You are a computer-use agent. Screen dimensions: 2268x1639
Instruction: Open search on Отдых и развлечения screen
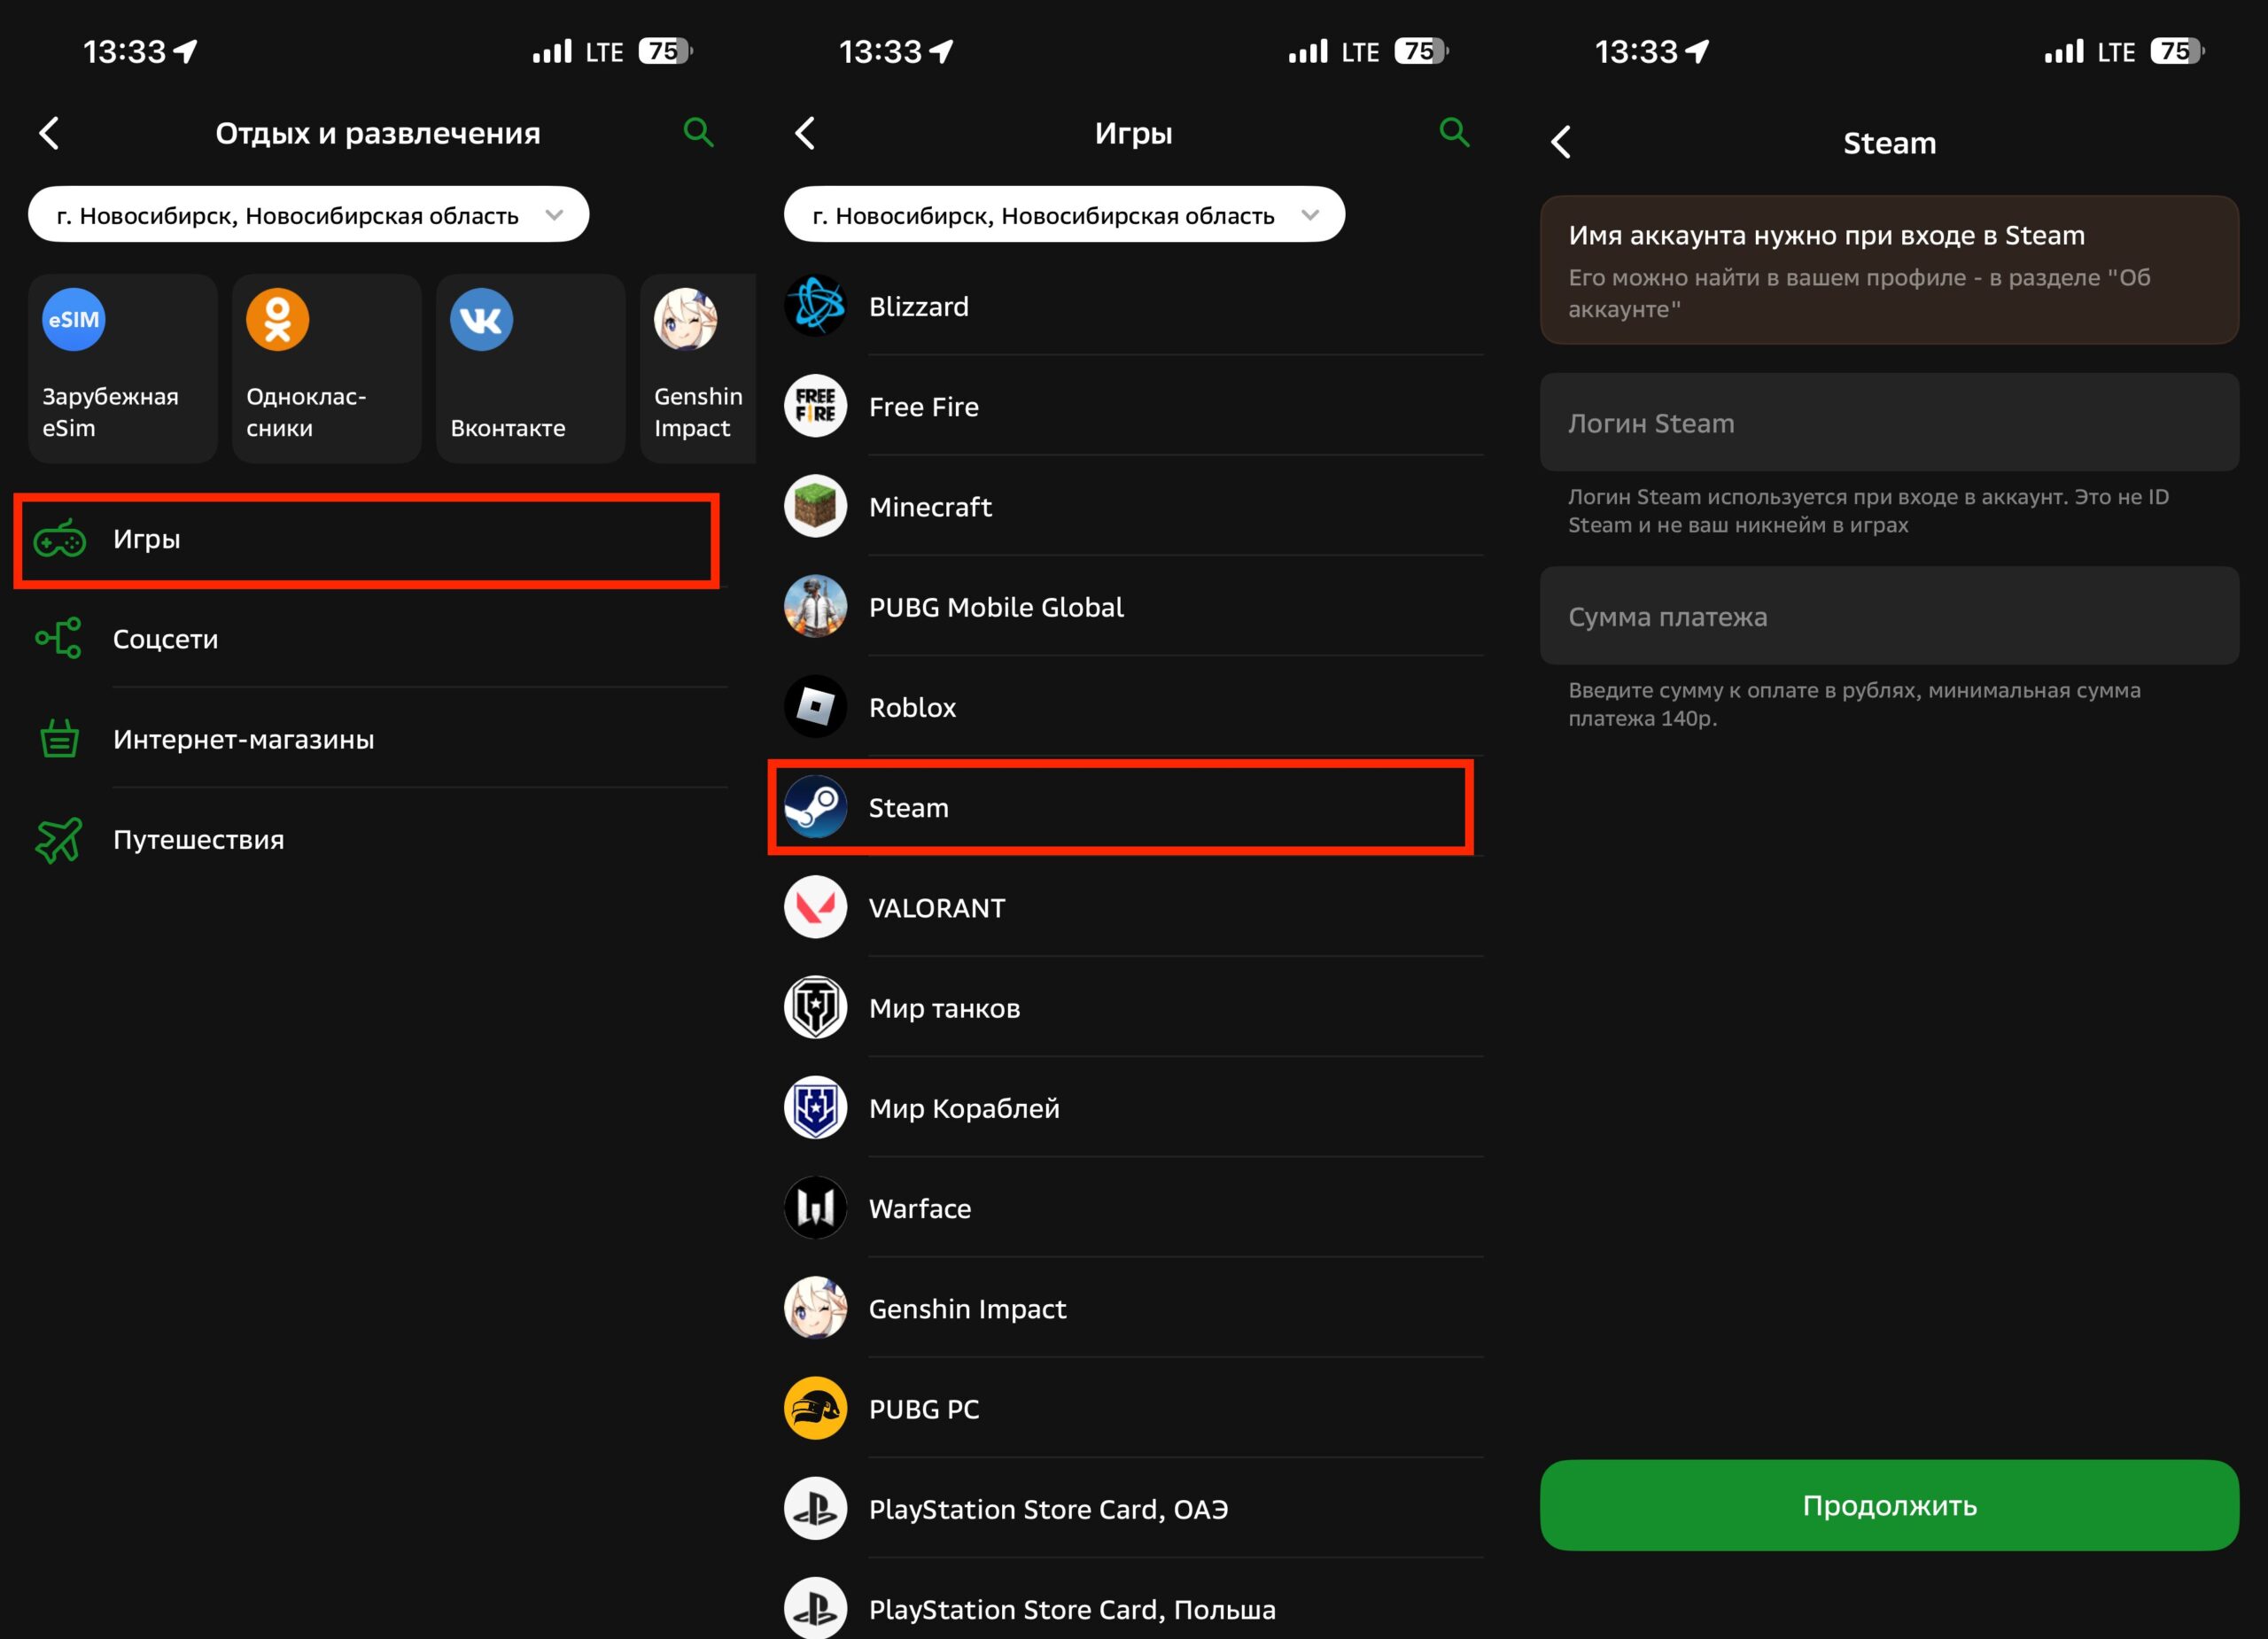pyautogui.click(x=697, y=131)
